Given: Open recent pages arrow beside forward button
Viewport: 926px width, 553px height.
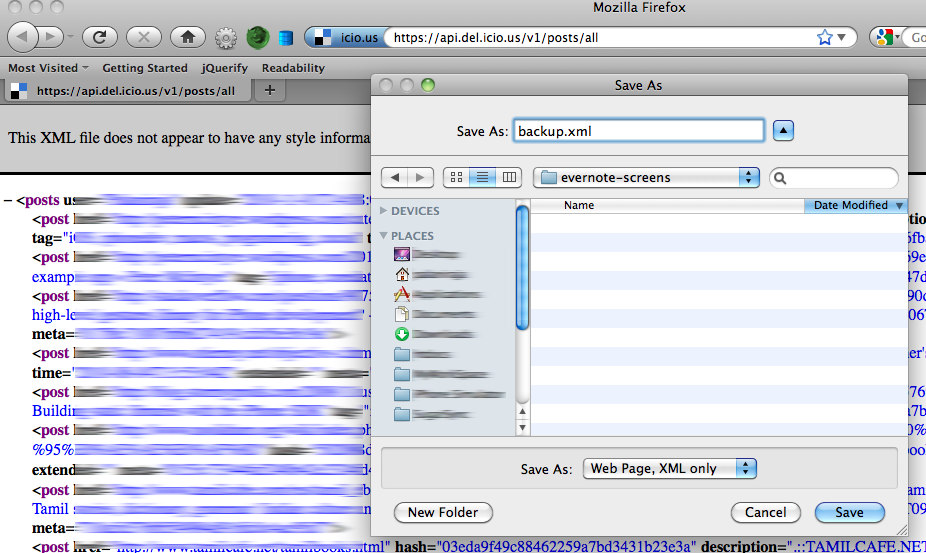Looking at the screenshot, I should [70, 37].
